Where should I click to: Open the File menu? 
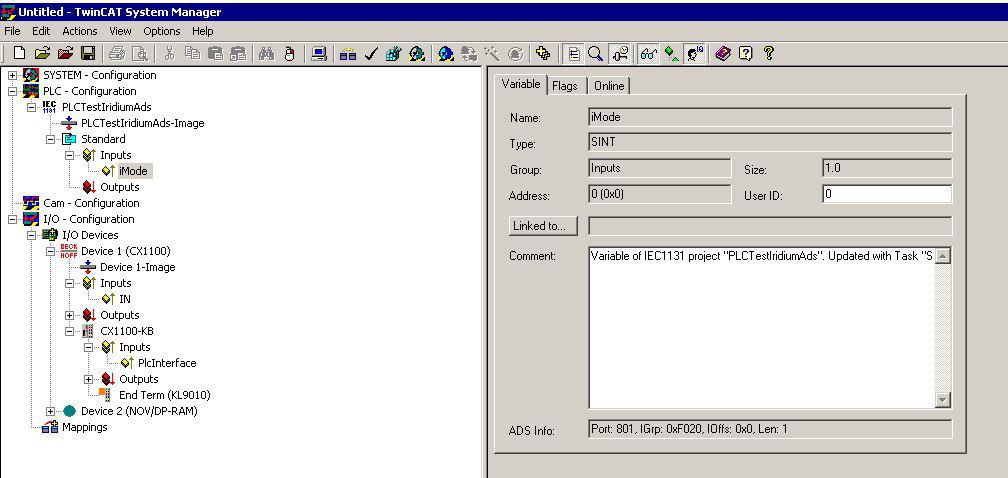tap(12, 31)
